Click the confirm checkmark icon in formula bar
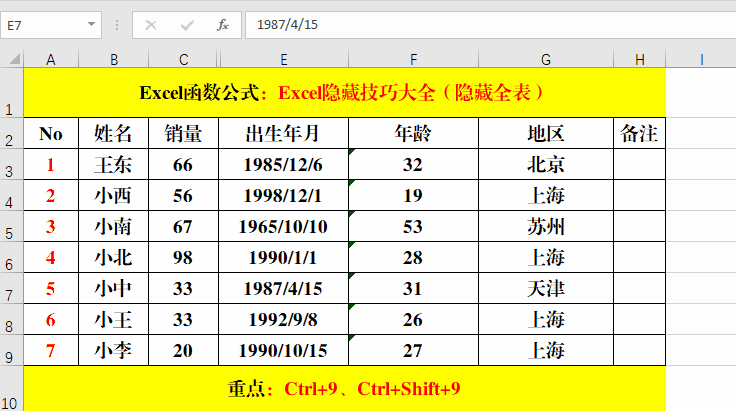This screenshot has width=736, height=411. (x=187, y=25)
